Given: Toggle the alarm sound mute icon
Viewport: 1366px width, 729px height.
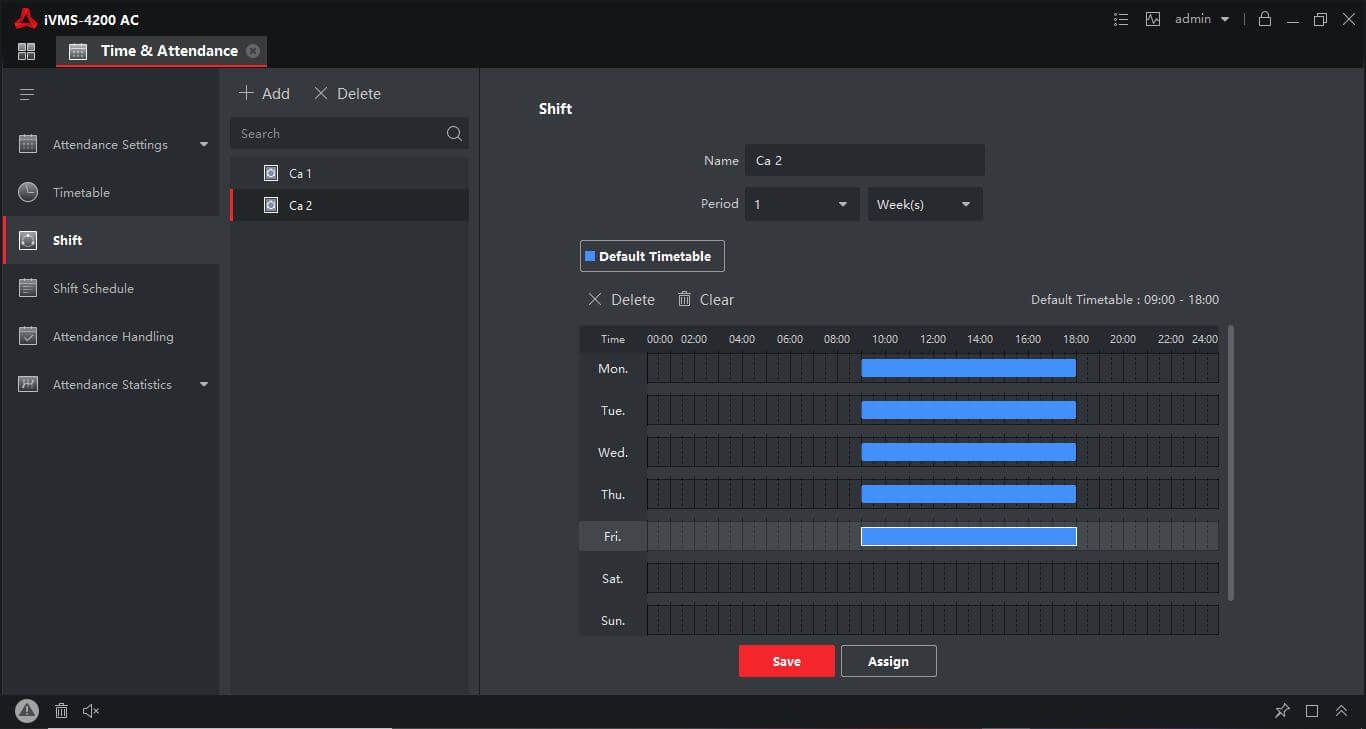Looking at the screenshot, I should pos(91,711).
